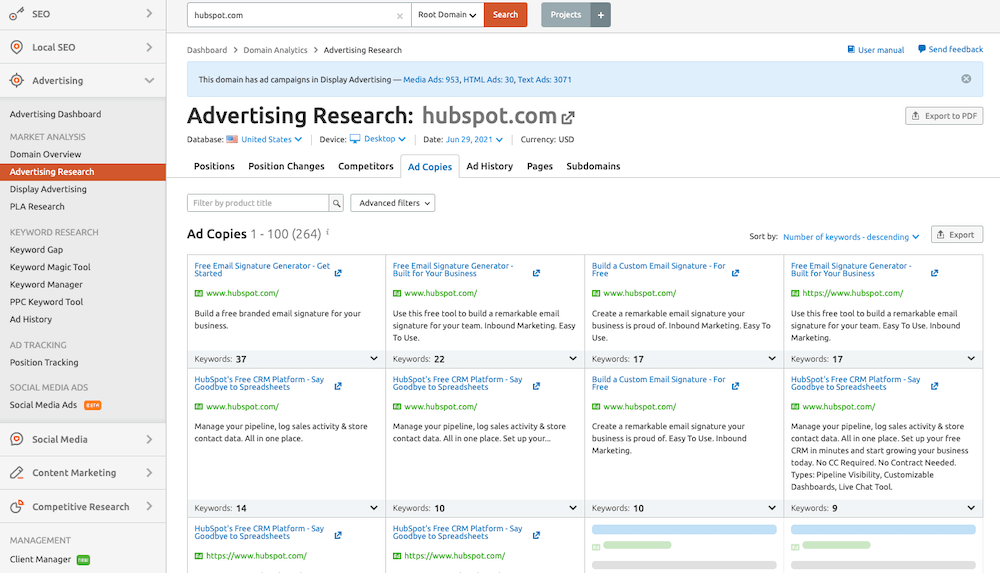Expand the Social Media section chevron
This screenshot has width=1000, height=573.
pos(149,439)
